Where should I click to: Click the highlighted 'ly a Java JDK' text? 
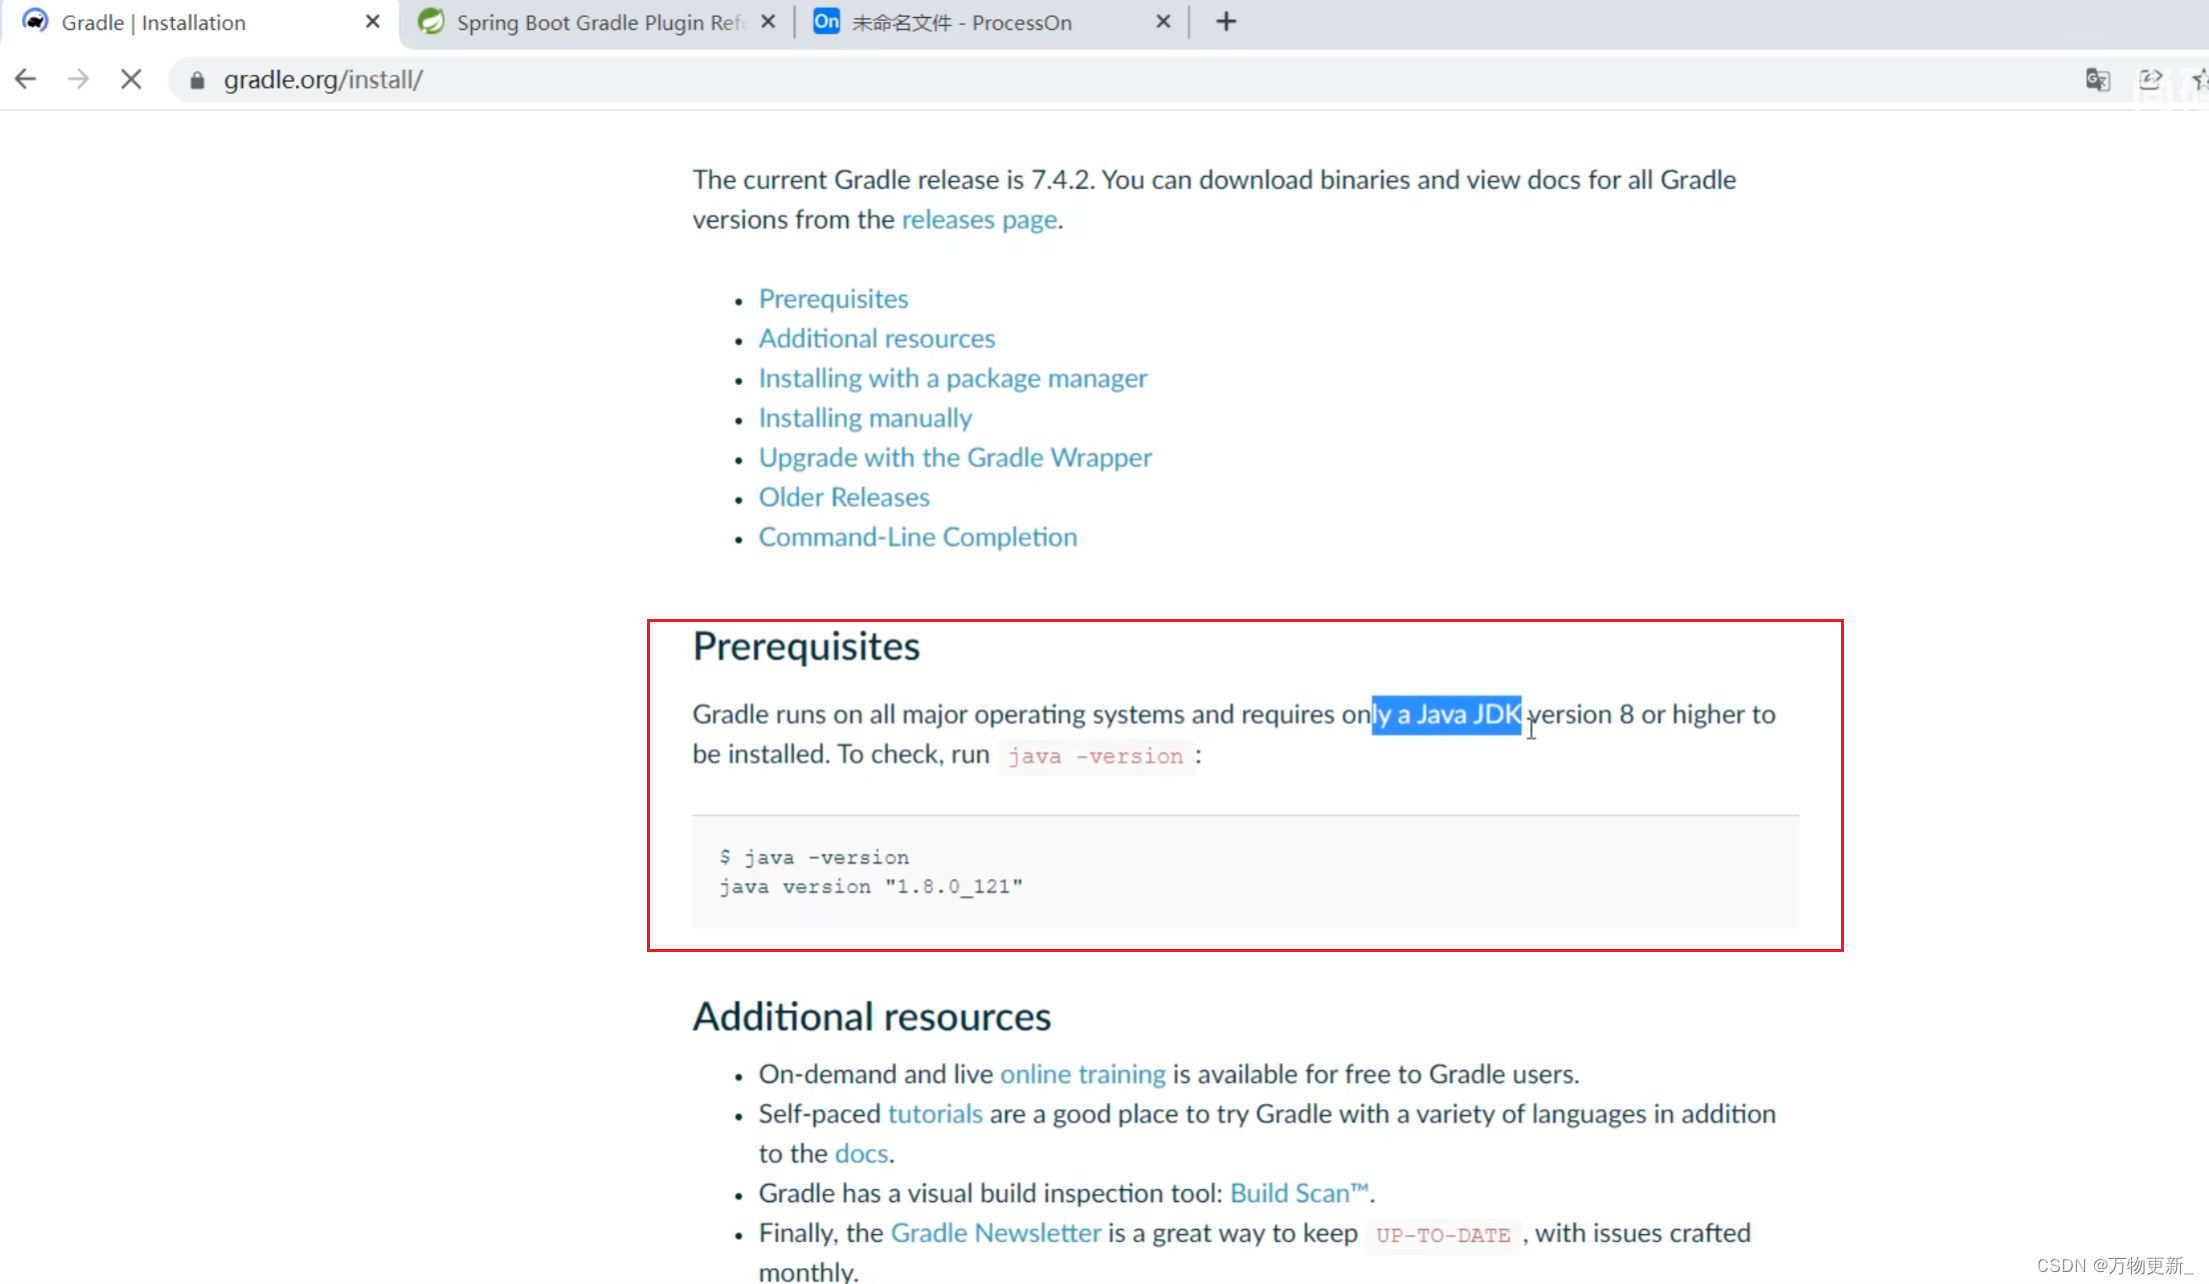pos(1446,714)
